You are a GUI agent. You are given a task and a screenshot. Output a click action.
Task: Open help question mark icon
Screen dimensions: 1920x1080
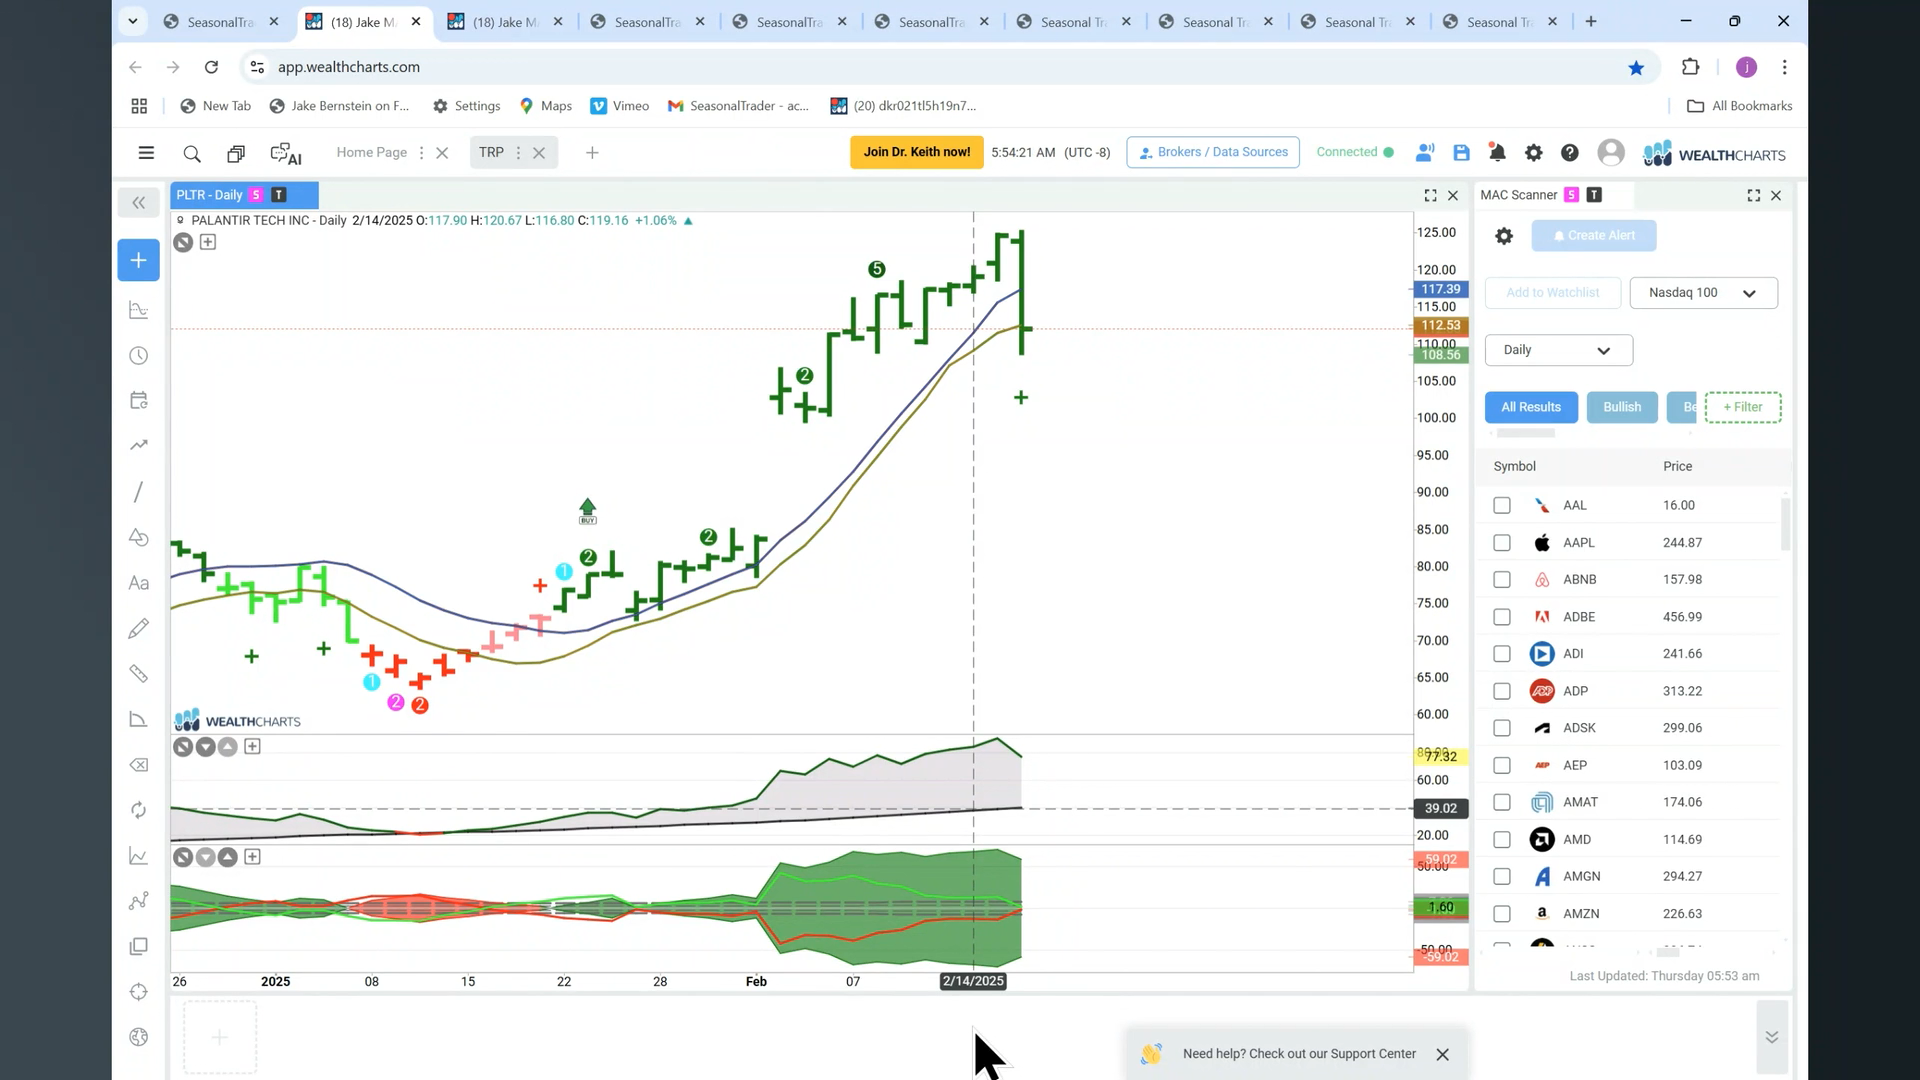[1570, 153]
